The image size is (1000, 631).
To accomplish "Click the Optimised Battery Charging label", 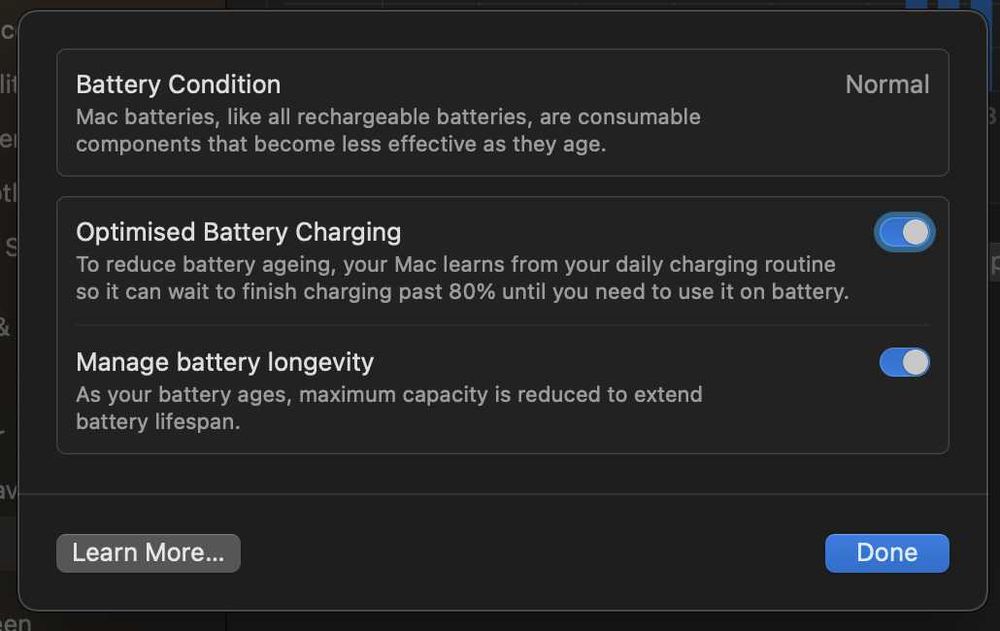I will pos(238,232).
